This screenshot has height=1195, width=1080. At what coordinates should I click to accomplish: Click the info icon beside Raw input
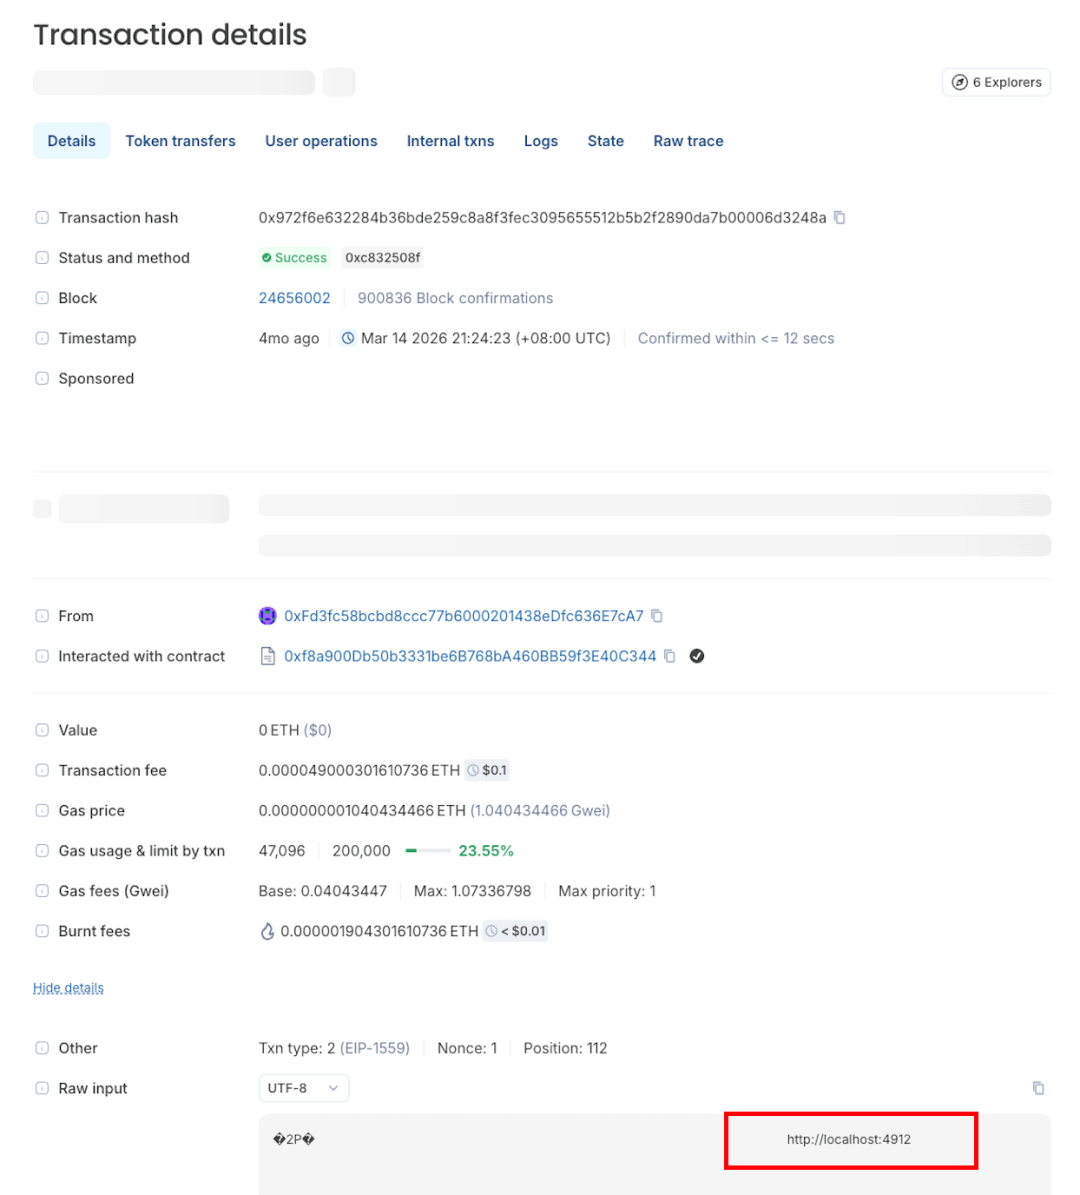42,1088
